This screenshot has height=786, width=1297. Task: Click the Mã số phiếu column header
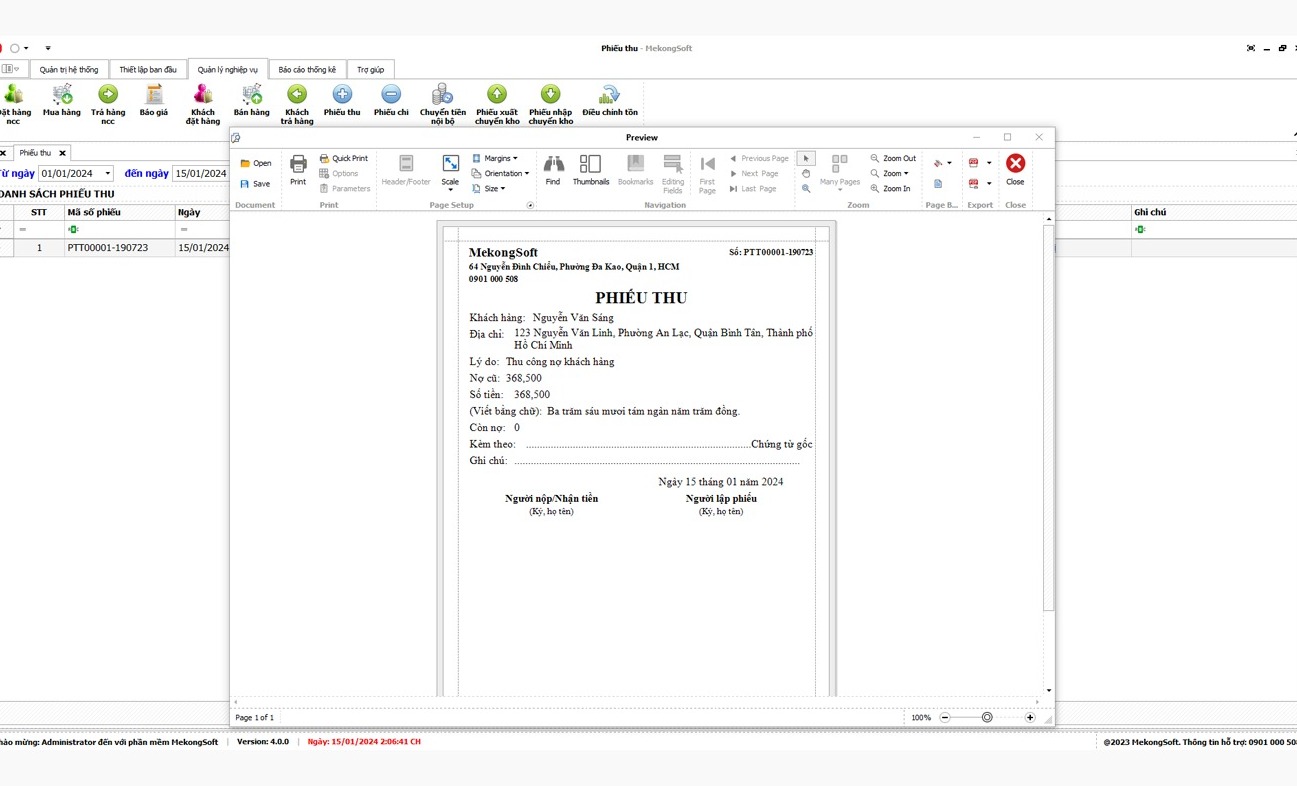coord(119,212)
